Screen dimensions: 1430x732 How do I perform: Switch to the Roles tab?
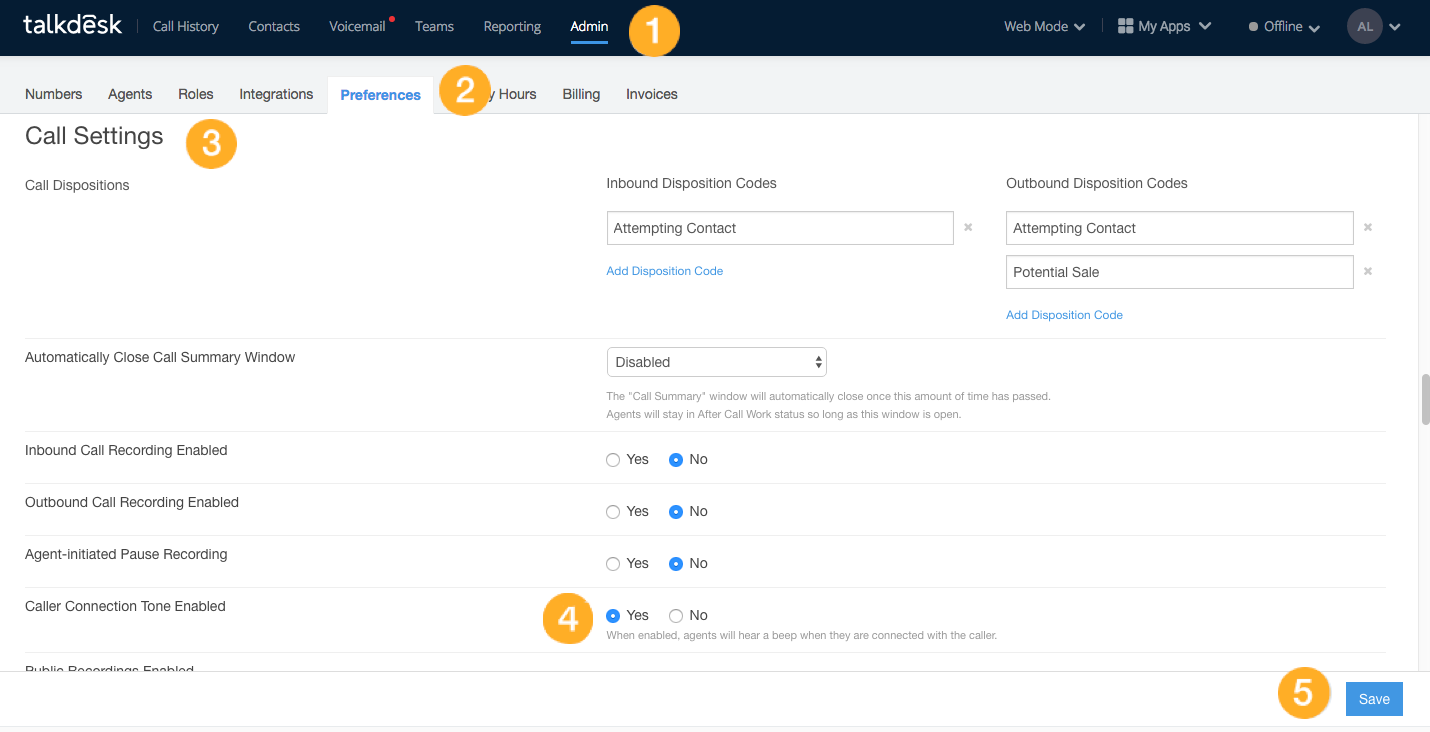(196, 94)
